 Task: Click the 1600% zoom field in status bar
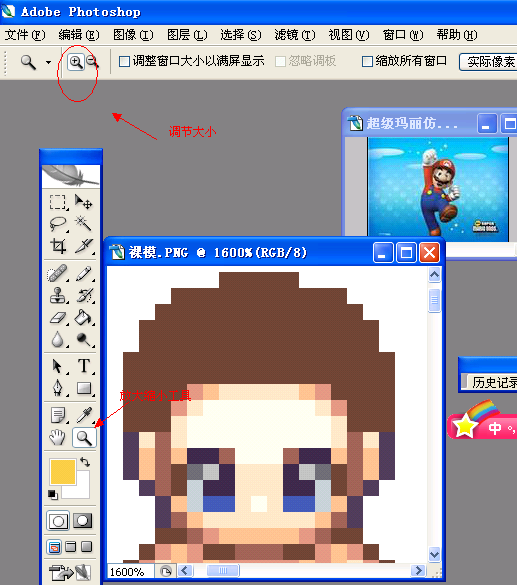tap(131, 571)
